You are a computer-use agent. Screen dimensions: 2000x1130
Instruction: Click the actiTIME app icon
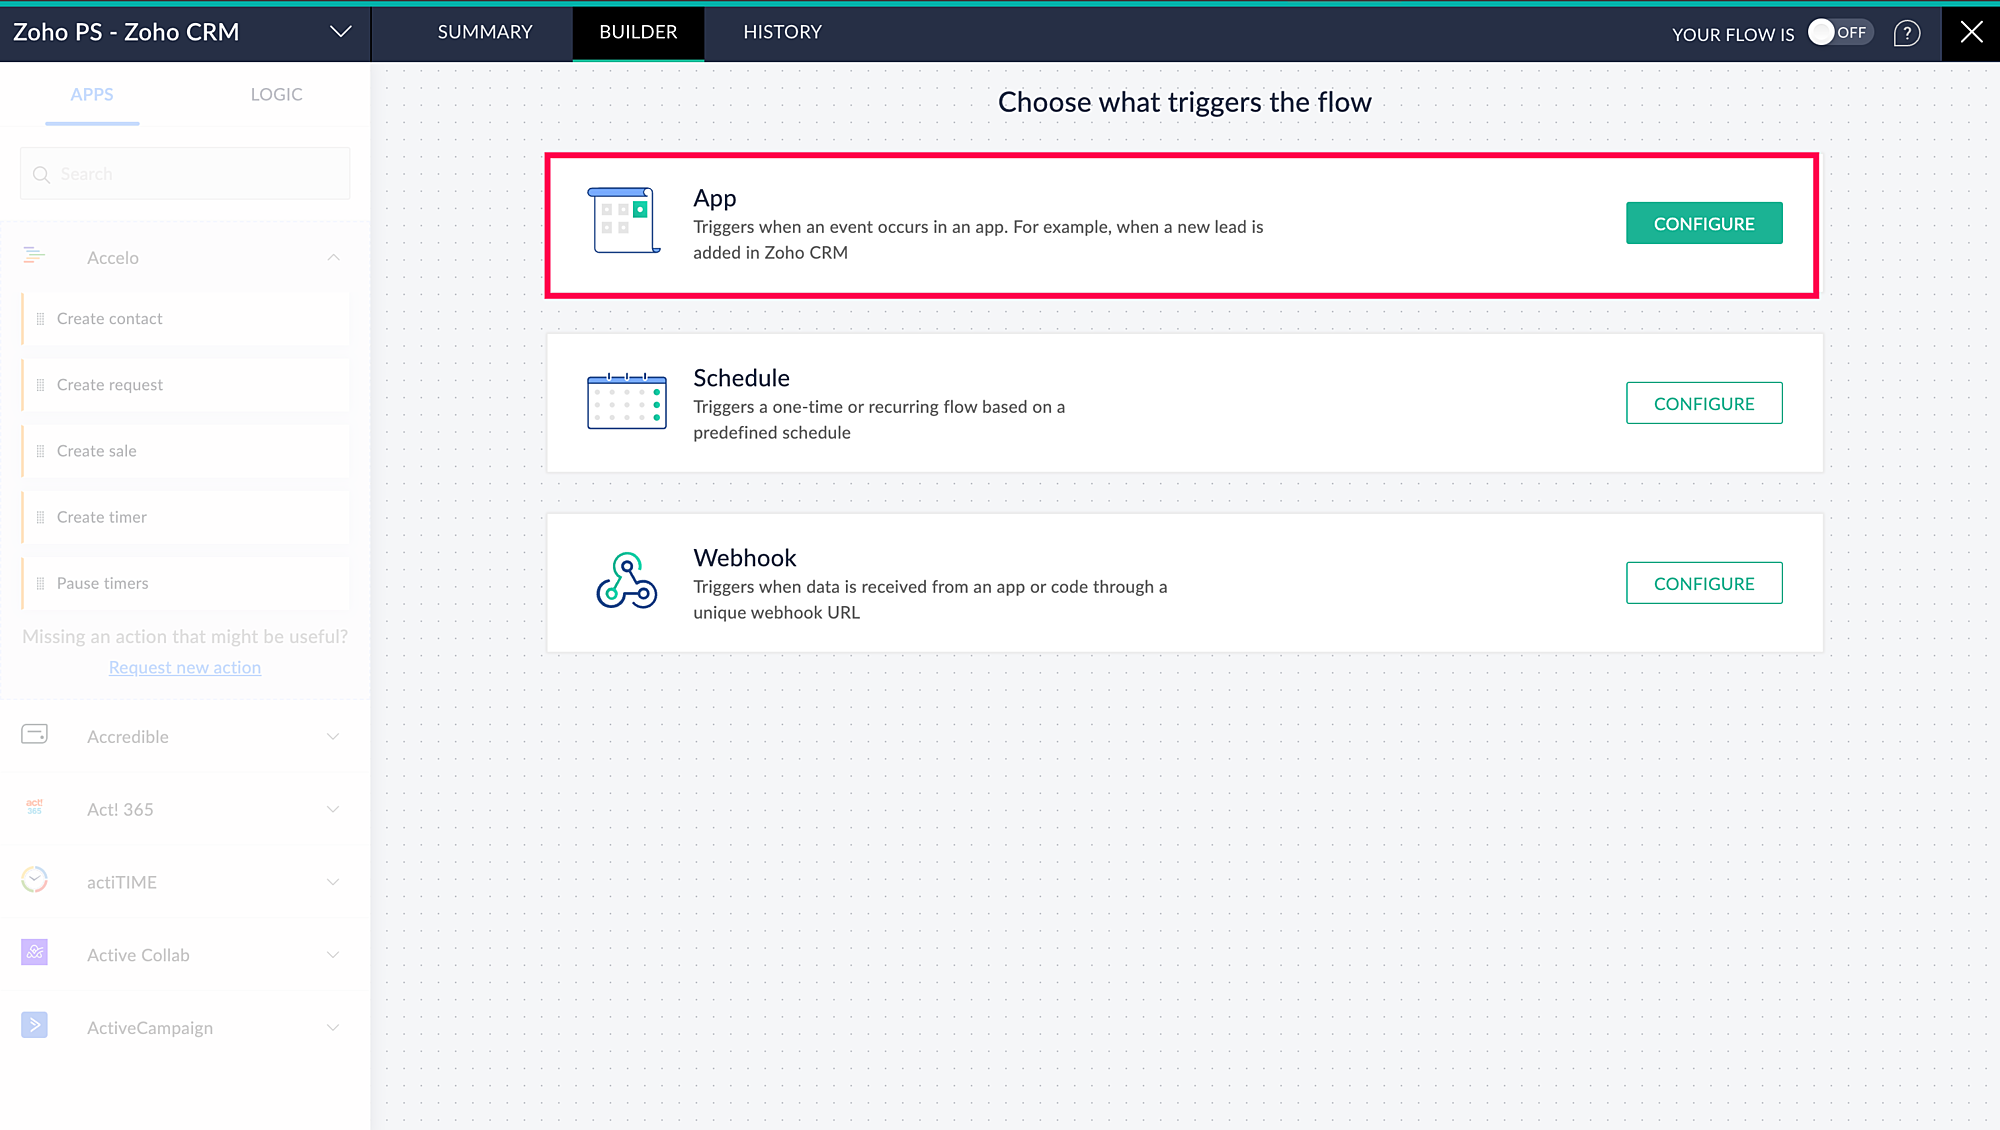coord(34,880)
